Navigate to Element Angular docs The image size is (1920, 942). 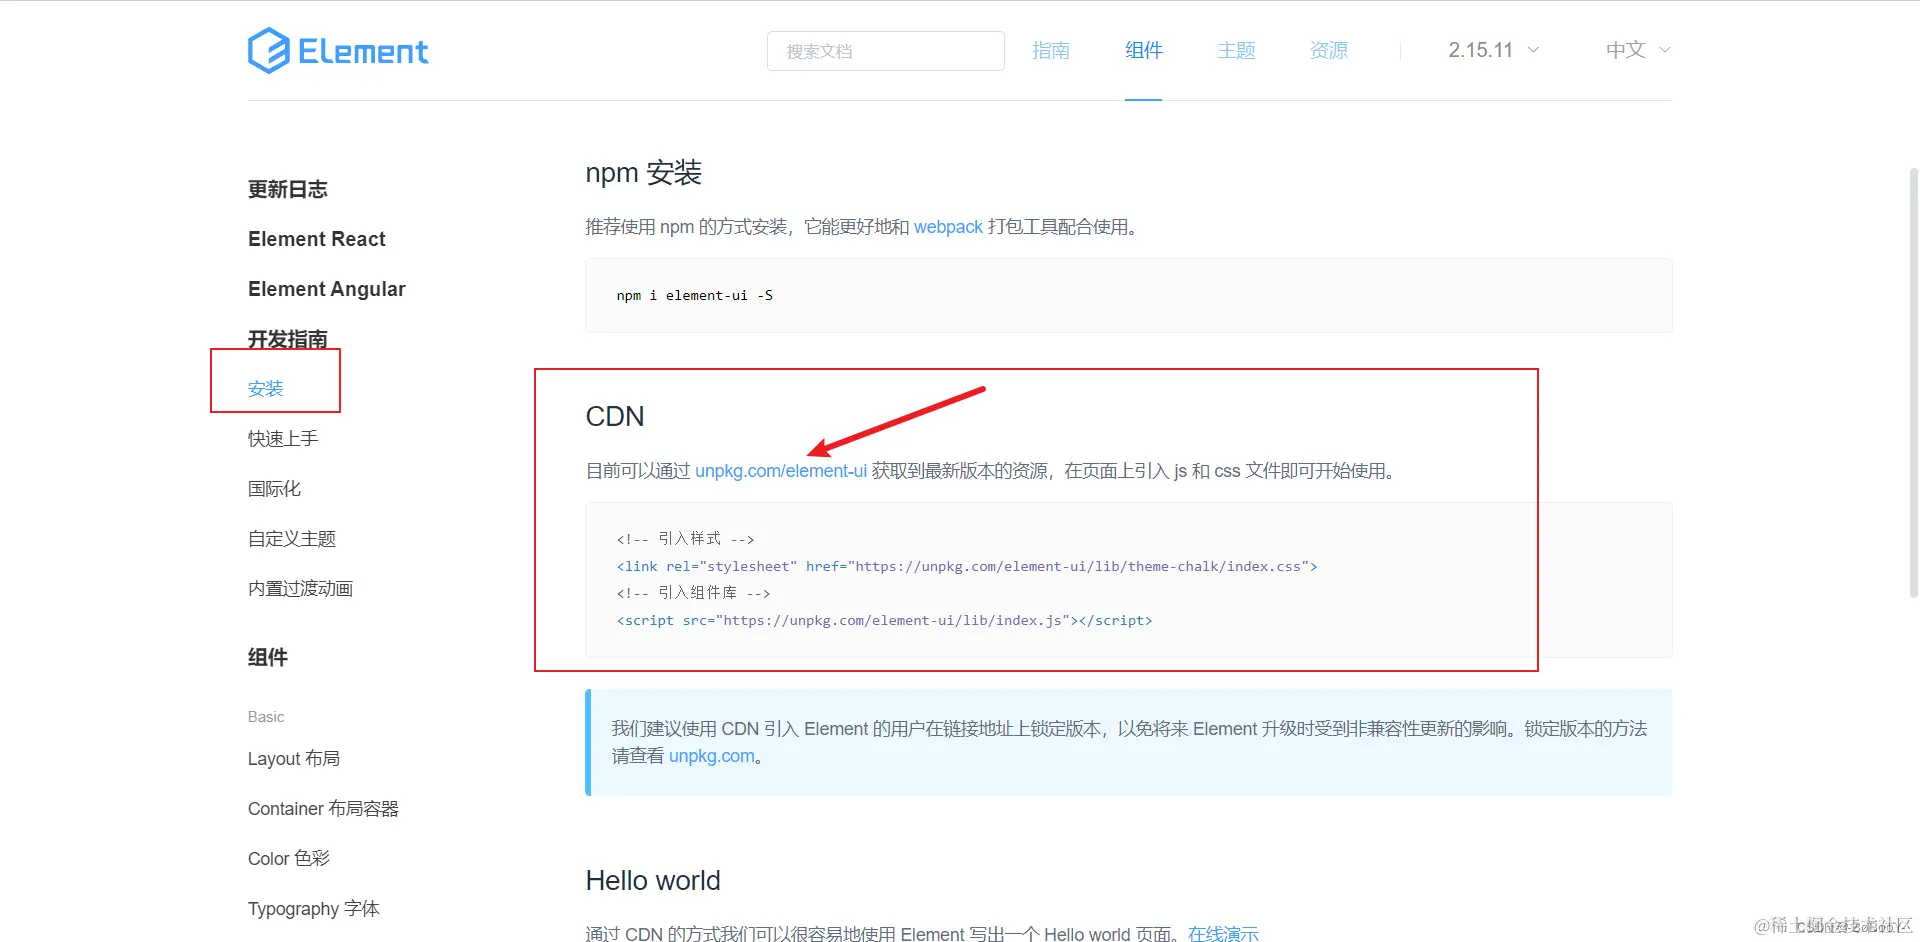326,289
